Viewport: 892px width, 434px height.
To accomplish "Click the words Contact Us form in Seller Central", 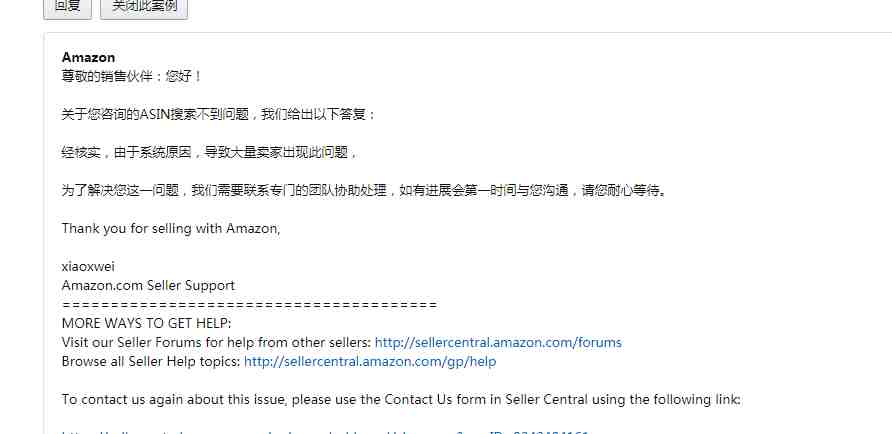I will pyautogui.click(x=486, y=399).
